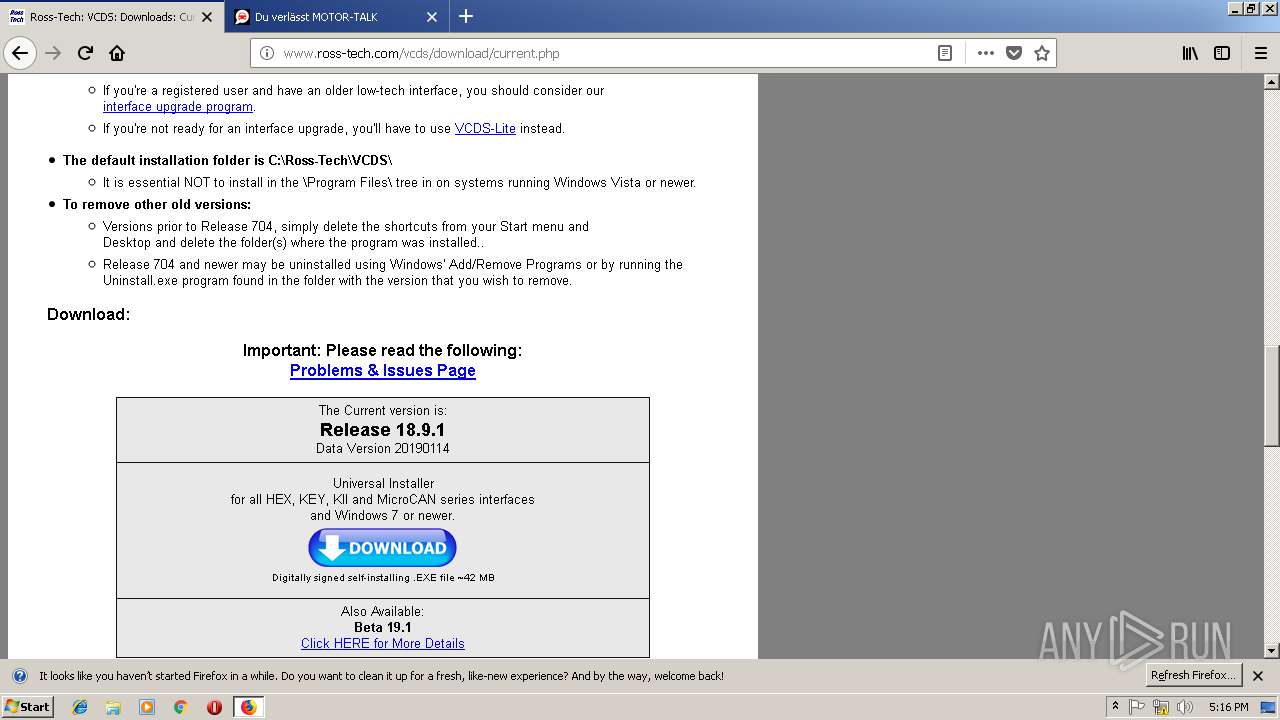Open the Firefox home page
Screen dimensions: 1280x720
pyautogui.click(x=117, y=53)
